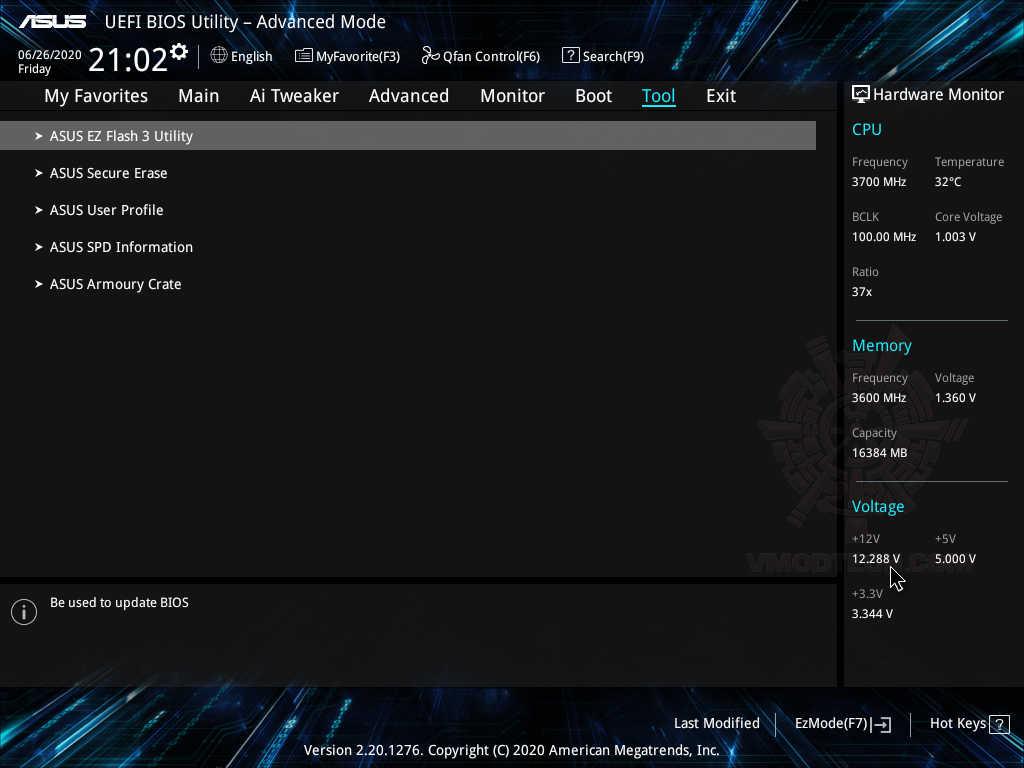This screenshot has height=768, width=1024.
Task: Click Version 2.20.1276 copyright text
Action: (511, 750)
